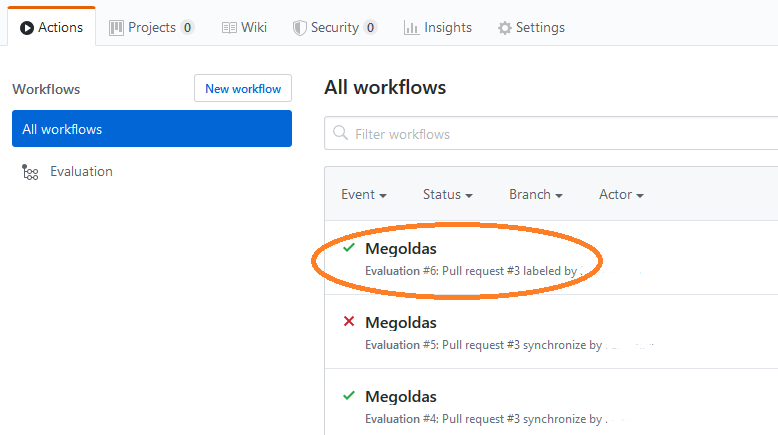Open the Megoldas run for Evaluation #6
The width and height of the screenshot is (778, 435).
tap(401, 249)
